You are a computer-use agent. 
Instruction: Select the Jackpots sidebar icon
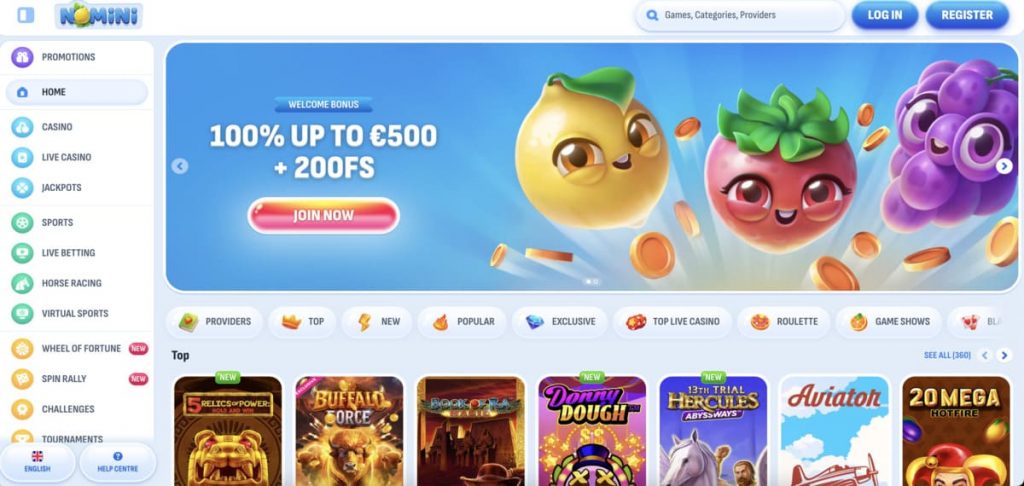pos(22,187)
